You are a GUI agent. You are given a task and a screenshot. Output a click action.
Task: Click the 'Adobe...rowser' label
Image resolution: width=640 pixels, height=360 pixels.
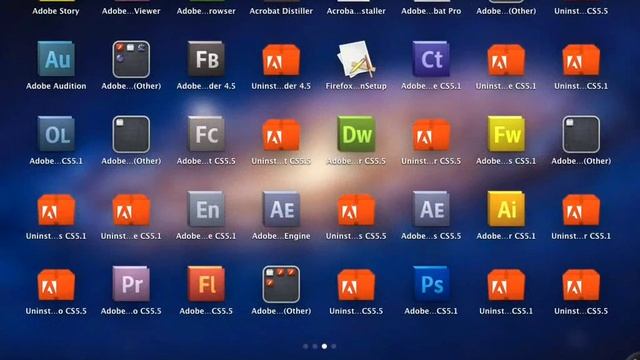[x=206, y=11]
